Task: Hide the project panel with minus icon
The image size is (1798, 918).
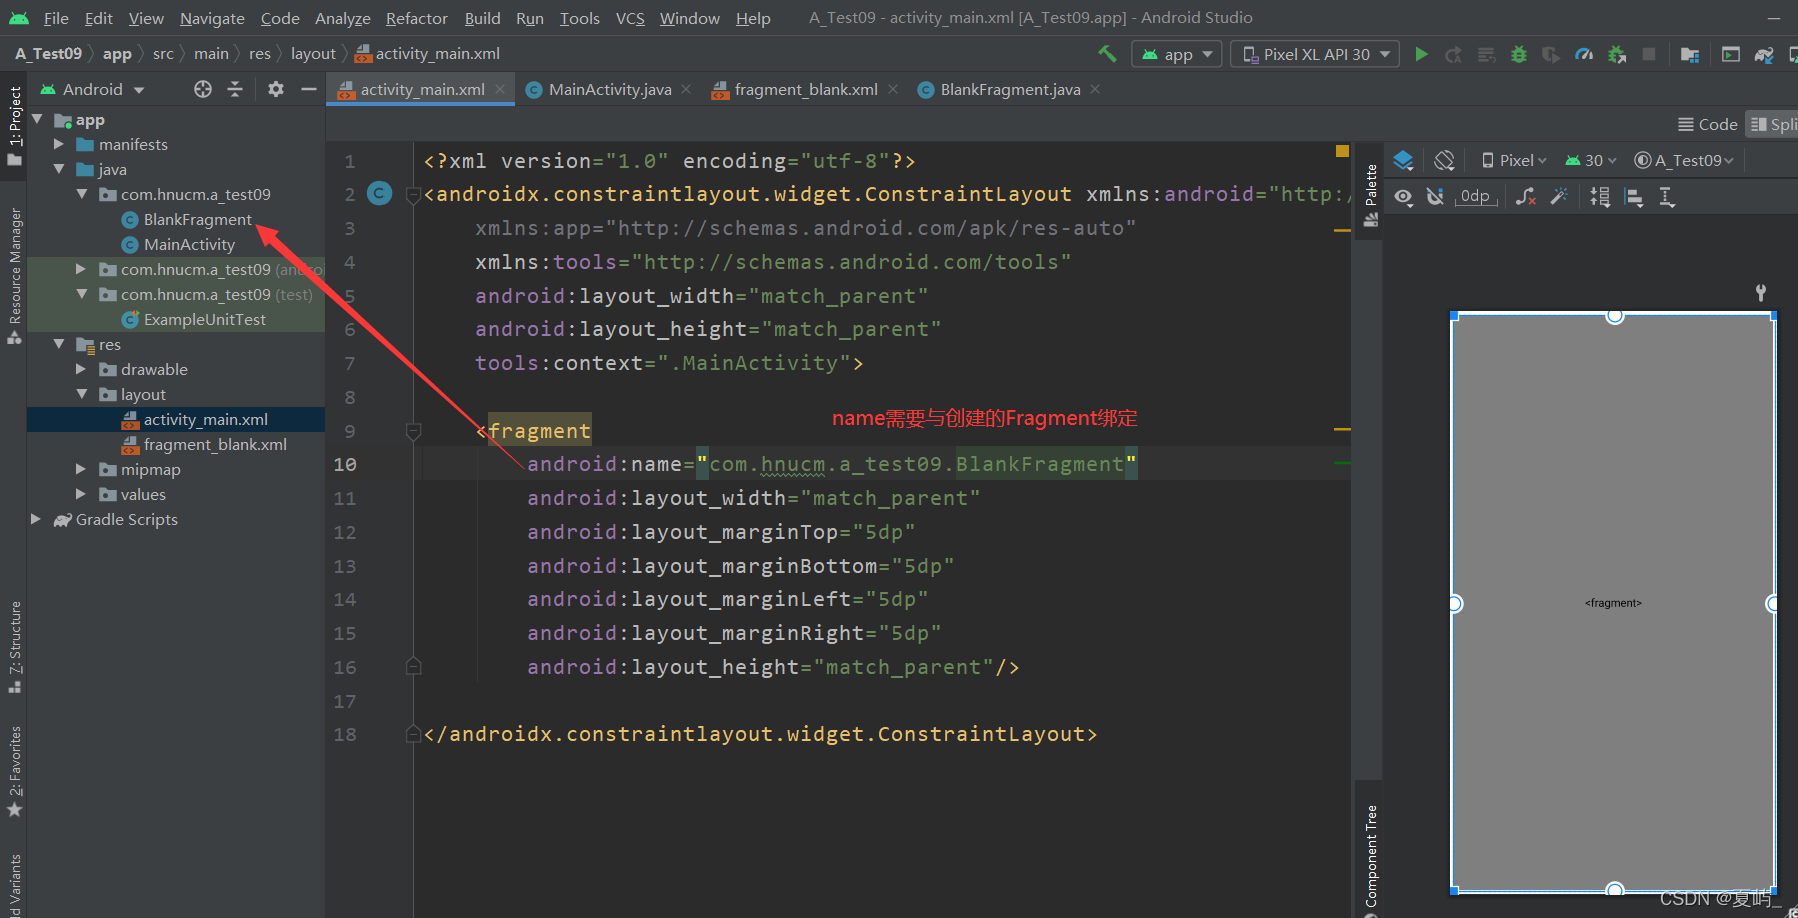Action: 309,89
